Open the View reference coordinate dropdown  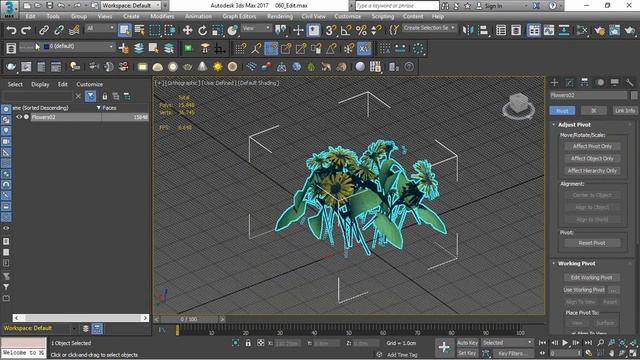point(256,28)
